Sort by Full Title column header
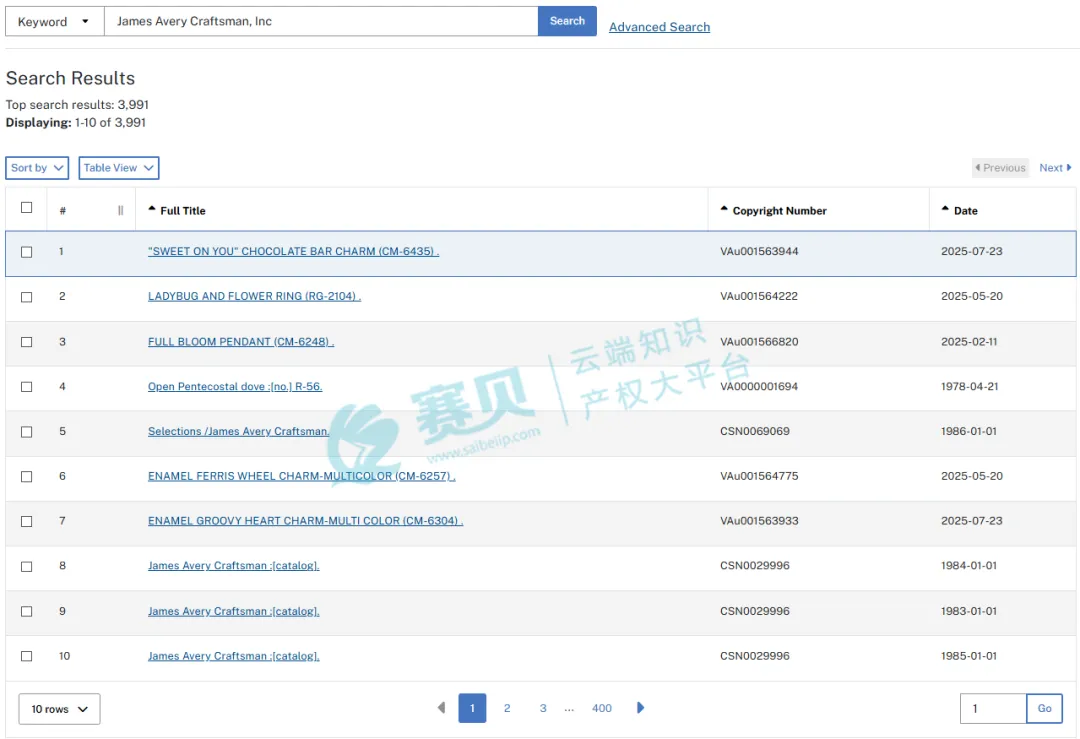 tap(177, 211)
